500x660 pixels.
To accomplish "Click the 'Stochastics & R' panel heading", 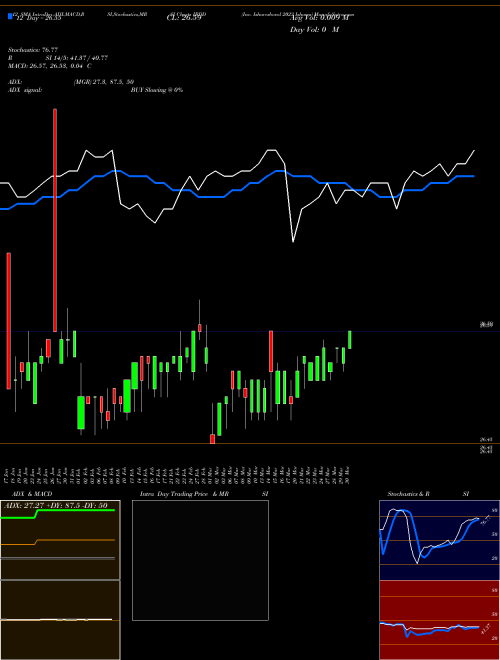I will [408, 494].
